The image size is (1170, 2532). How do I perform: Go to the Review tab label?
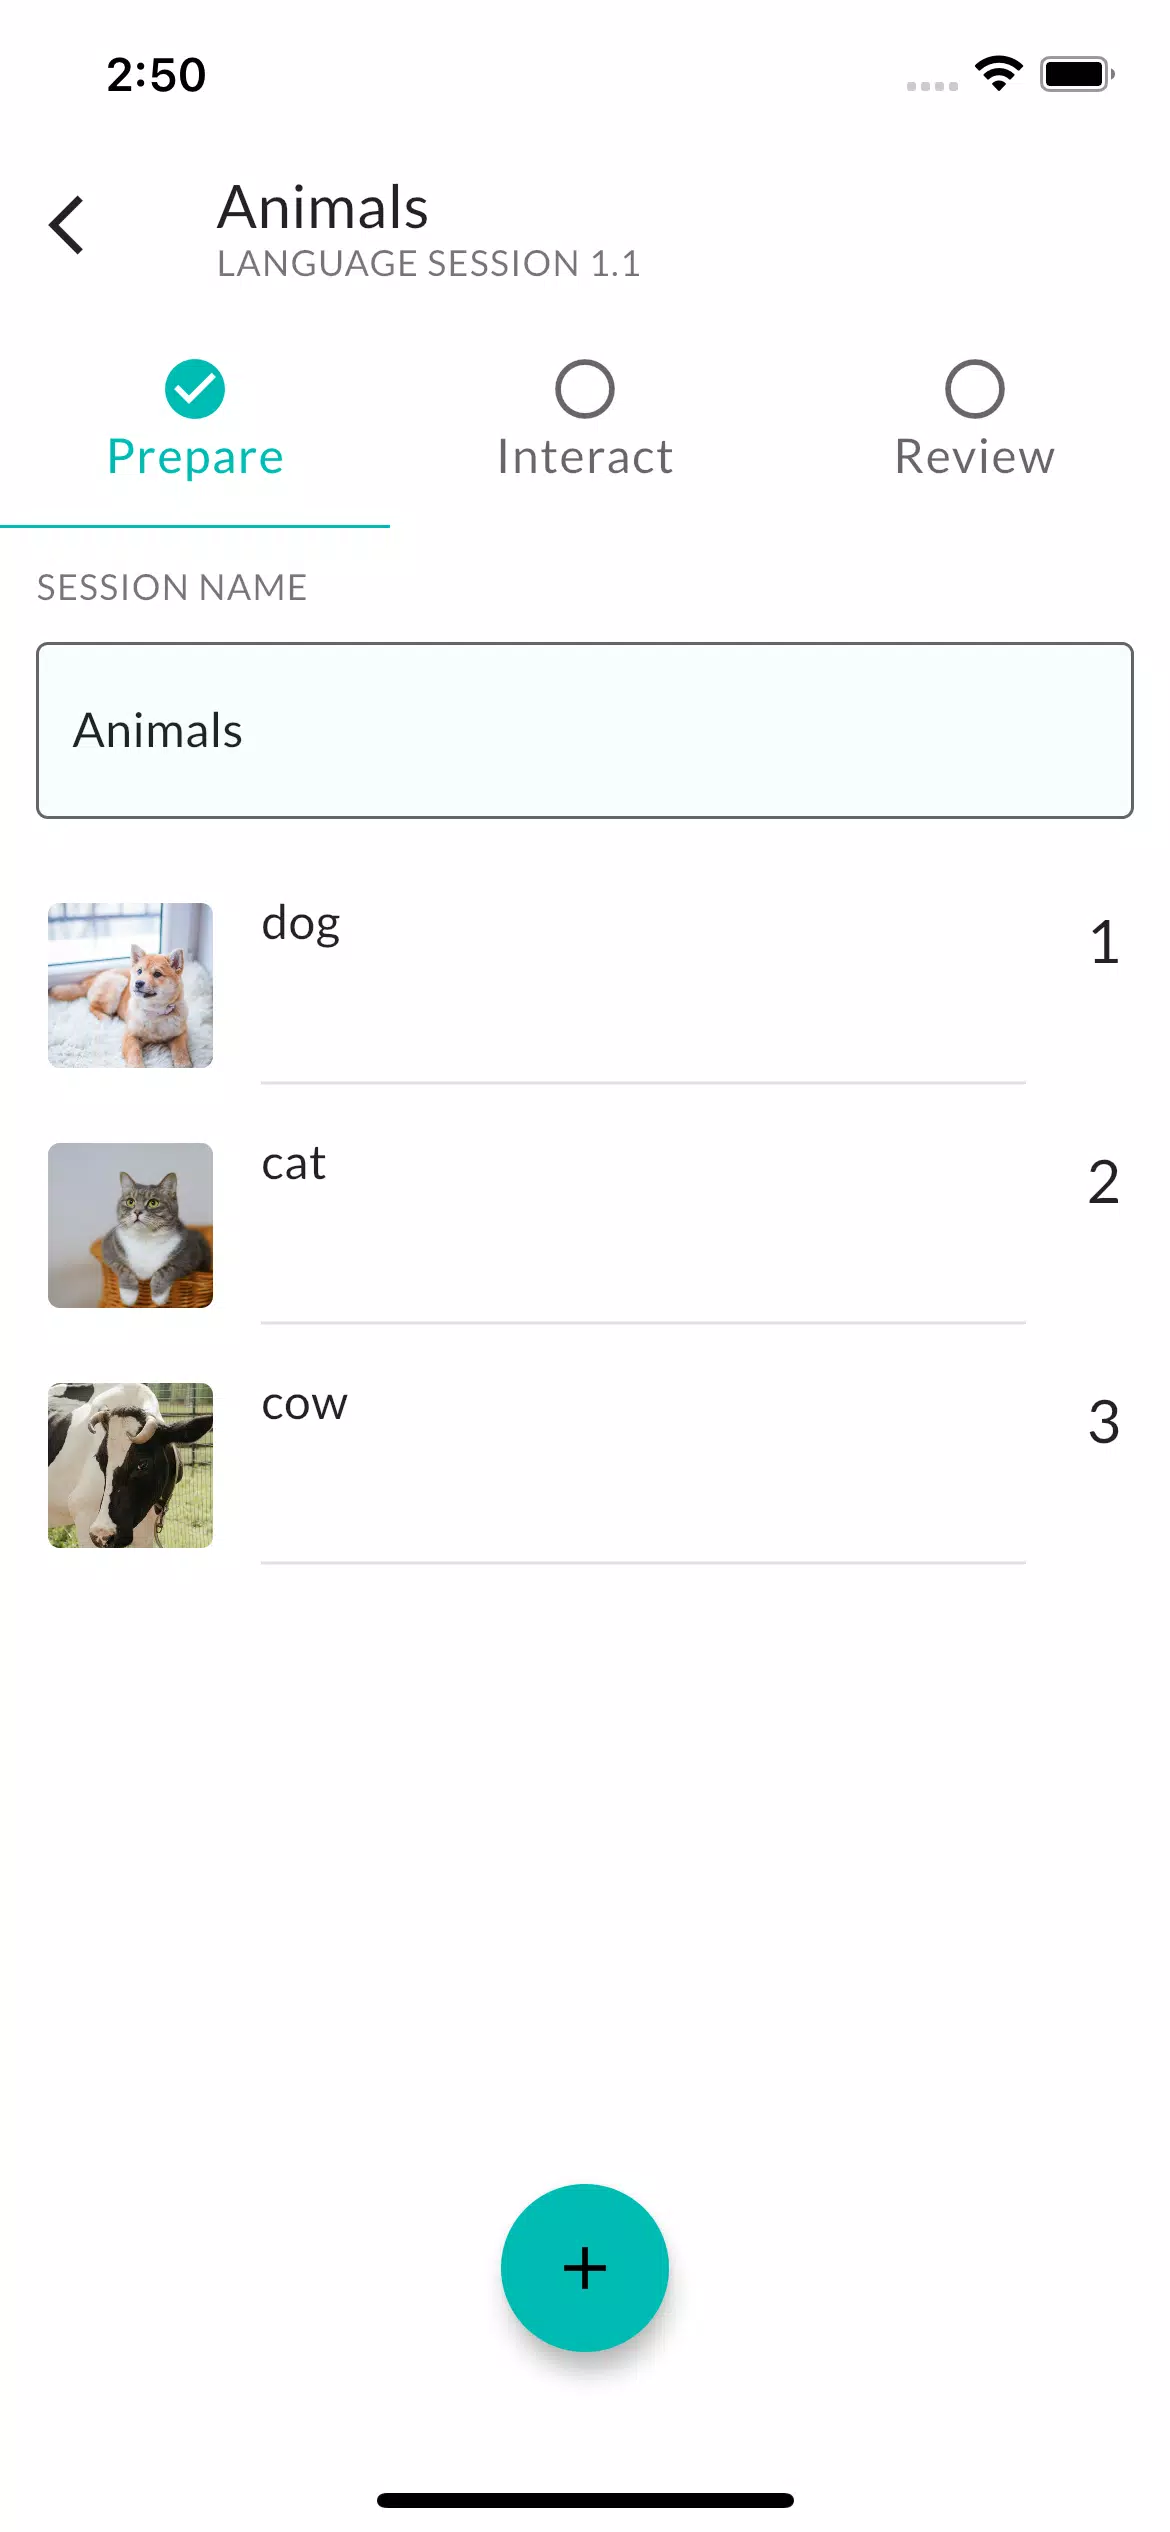[x=975, y=457]
